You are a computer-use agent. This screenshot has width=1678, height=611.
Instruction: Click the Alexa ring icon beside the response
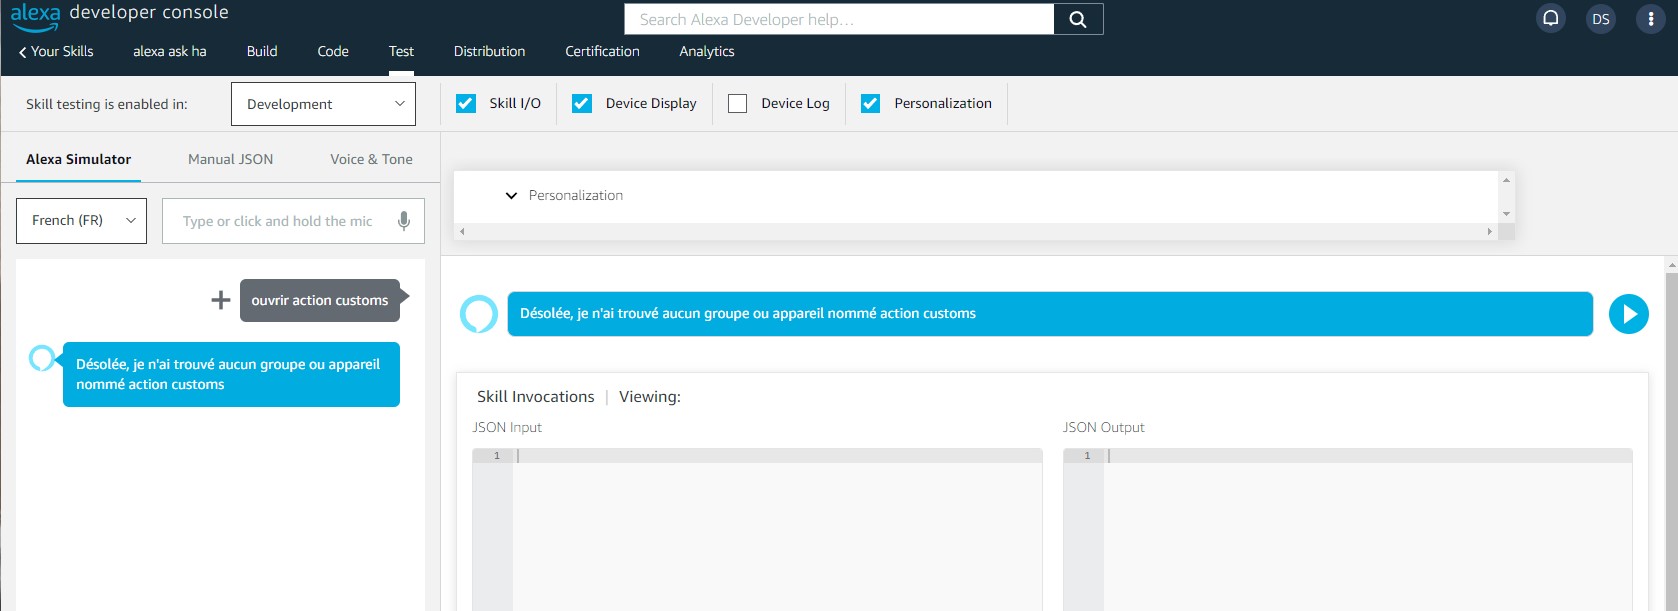[479, 314]
